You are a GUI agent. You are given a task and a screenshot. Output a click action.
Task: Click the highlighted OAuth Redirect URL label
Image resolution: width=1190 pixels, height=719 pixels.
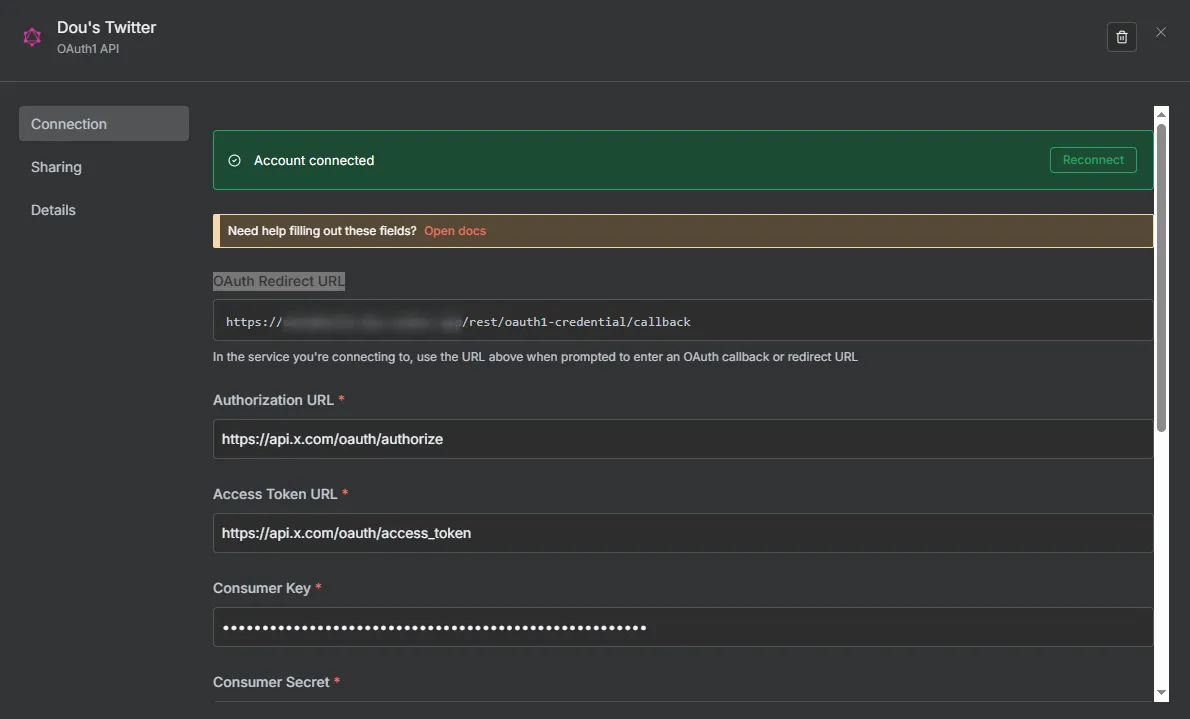coord(278,281)
